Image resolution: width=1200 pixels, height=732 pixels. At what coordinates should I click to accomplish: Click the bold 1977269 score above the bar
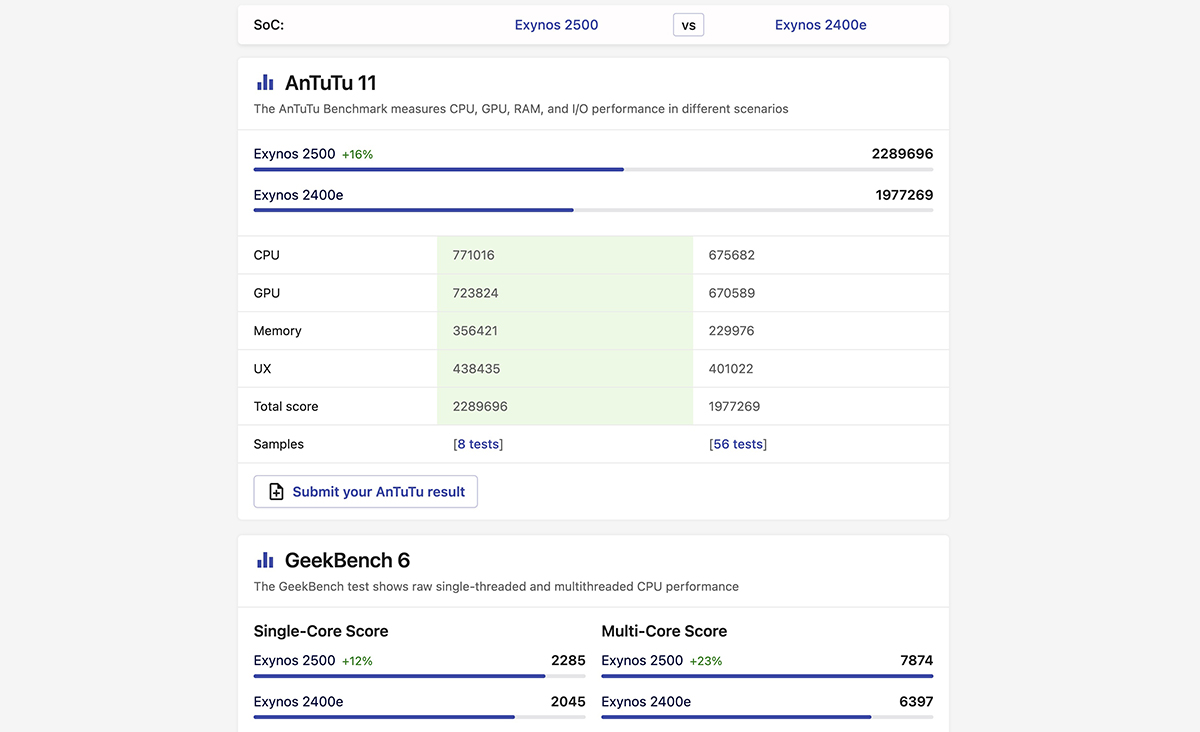pyautogui.click(x=904, y=195)
